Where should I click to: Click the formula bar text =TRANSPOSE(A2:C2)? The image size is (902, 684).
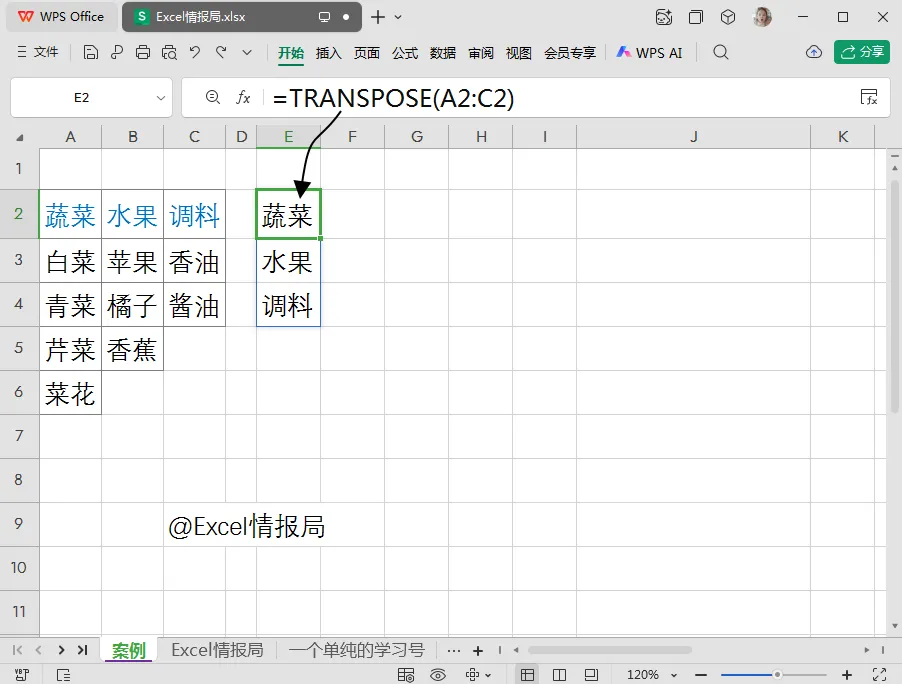393,98
